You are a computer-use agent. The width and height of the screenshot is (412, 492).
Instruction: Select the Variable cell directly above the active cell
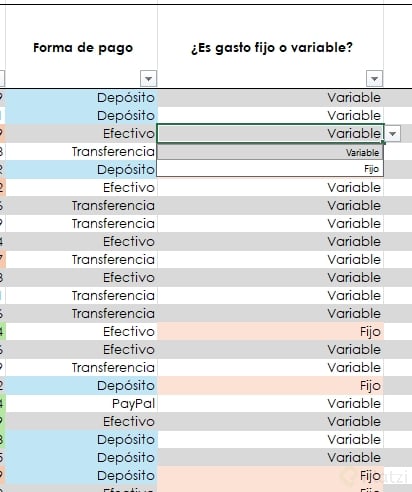[270, 116]
